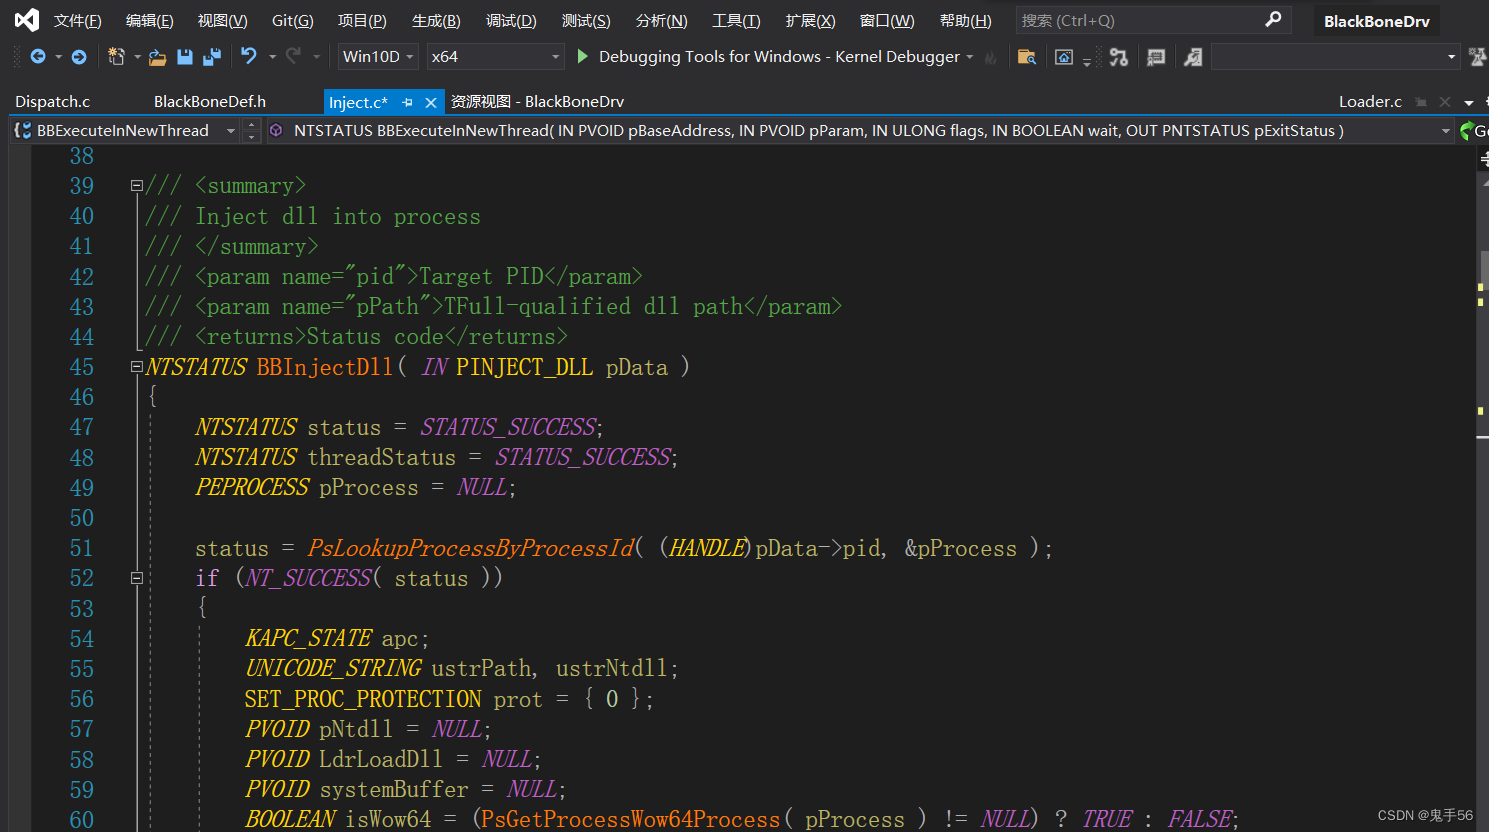The image size is (1489, 832).
Task: Click the toolbar icon with the lined page and badge
Action: pos(1156,57)
